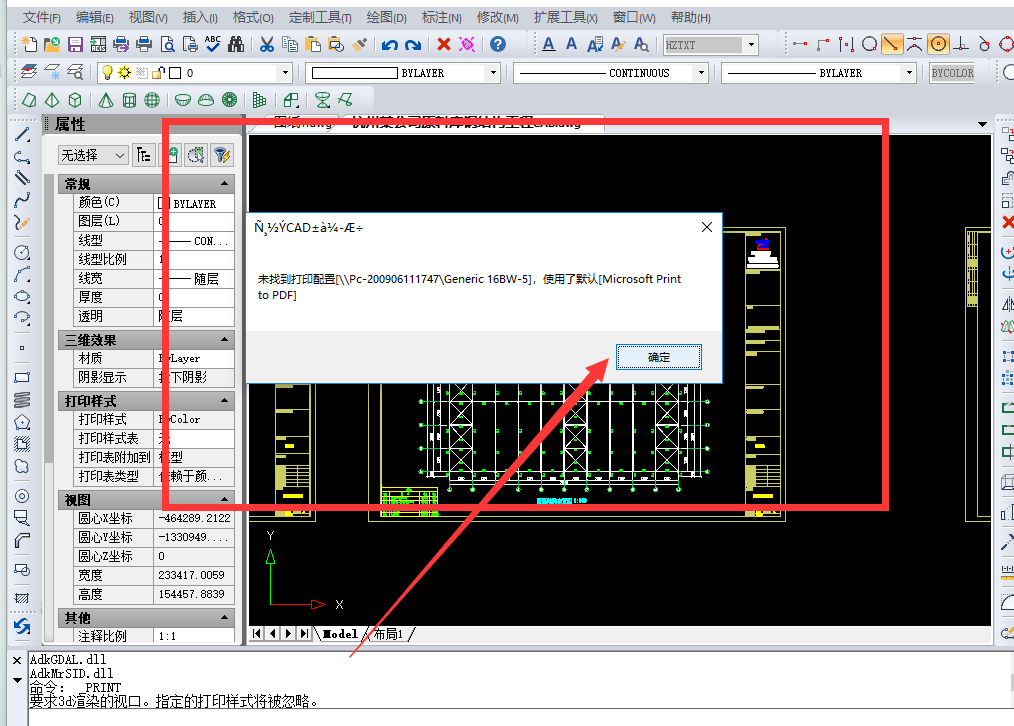Open the 文件(F) menu
Image resolution: width=1014 pixels, height=726 pixels.
point(41,17)
